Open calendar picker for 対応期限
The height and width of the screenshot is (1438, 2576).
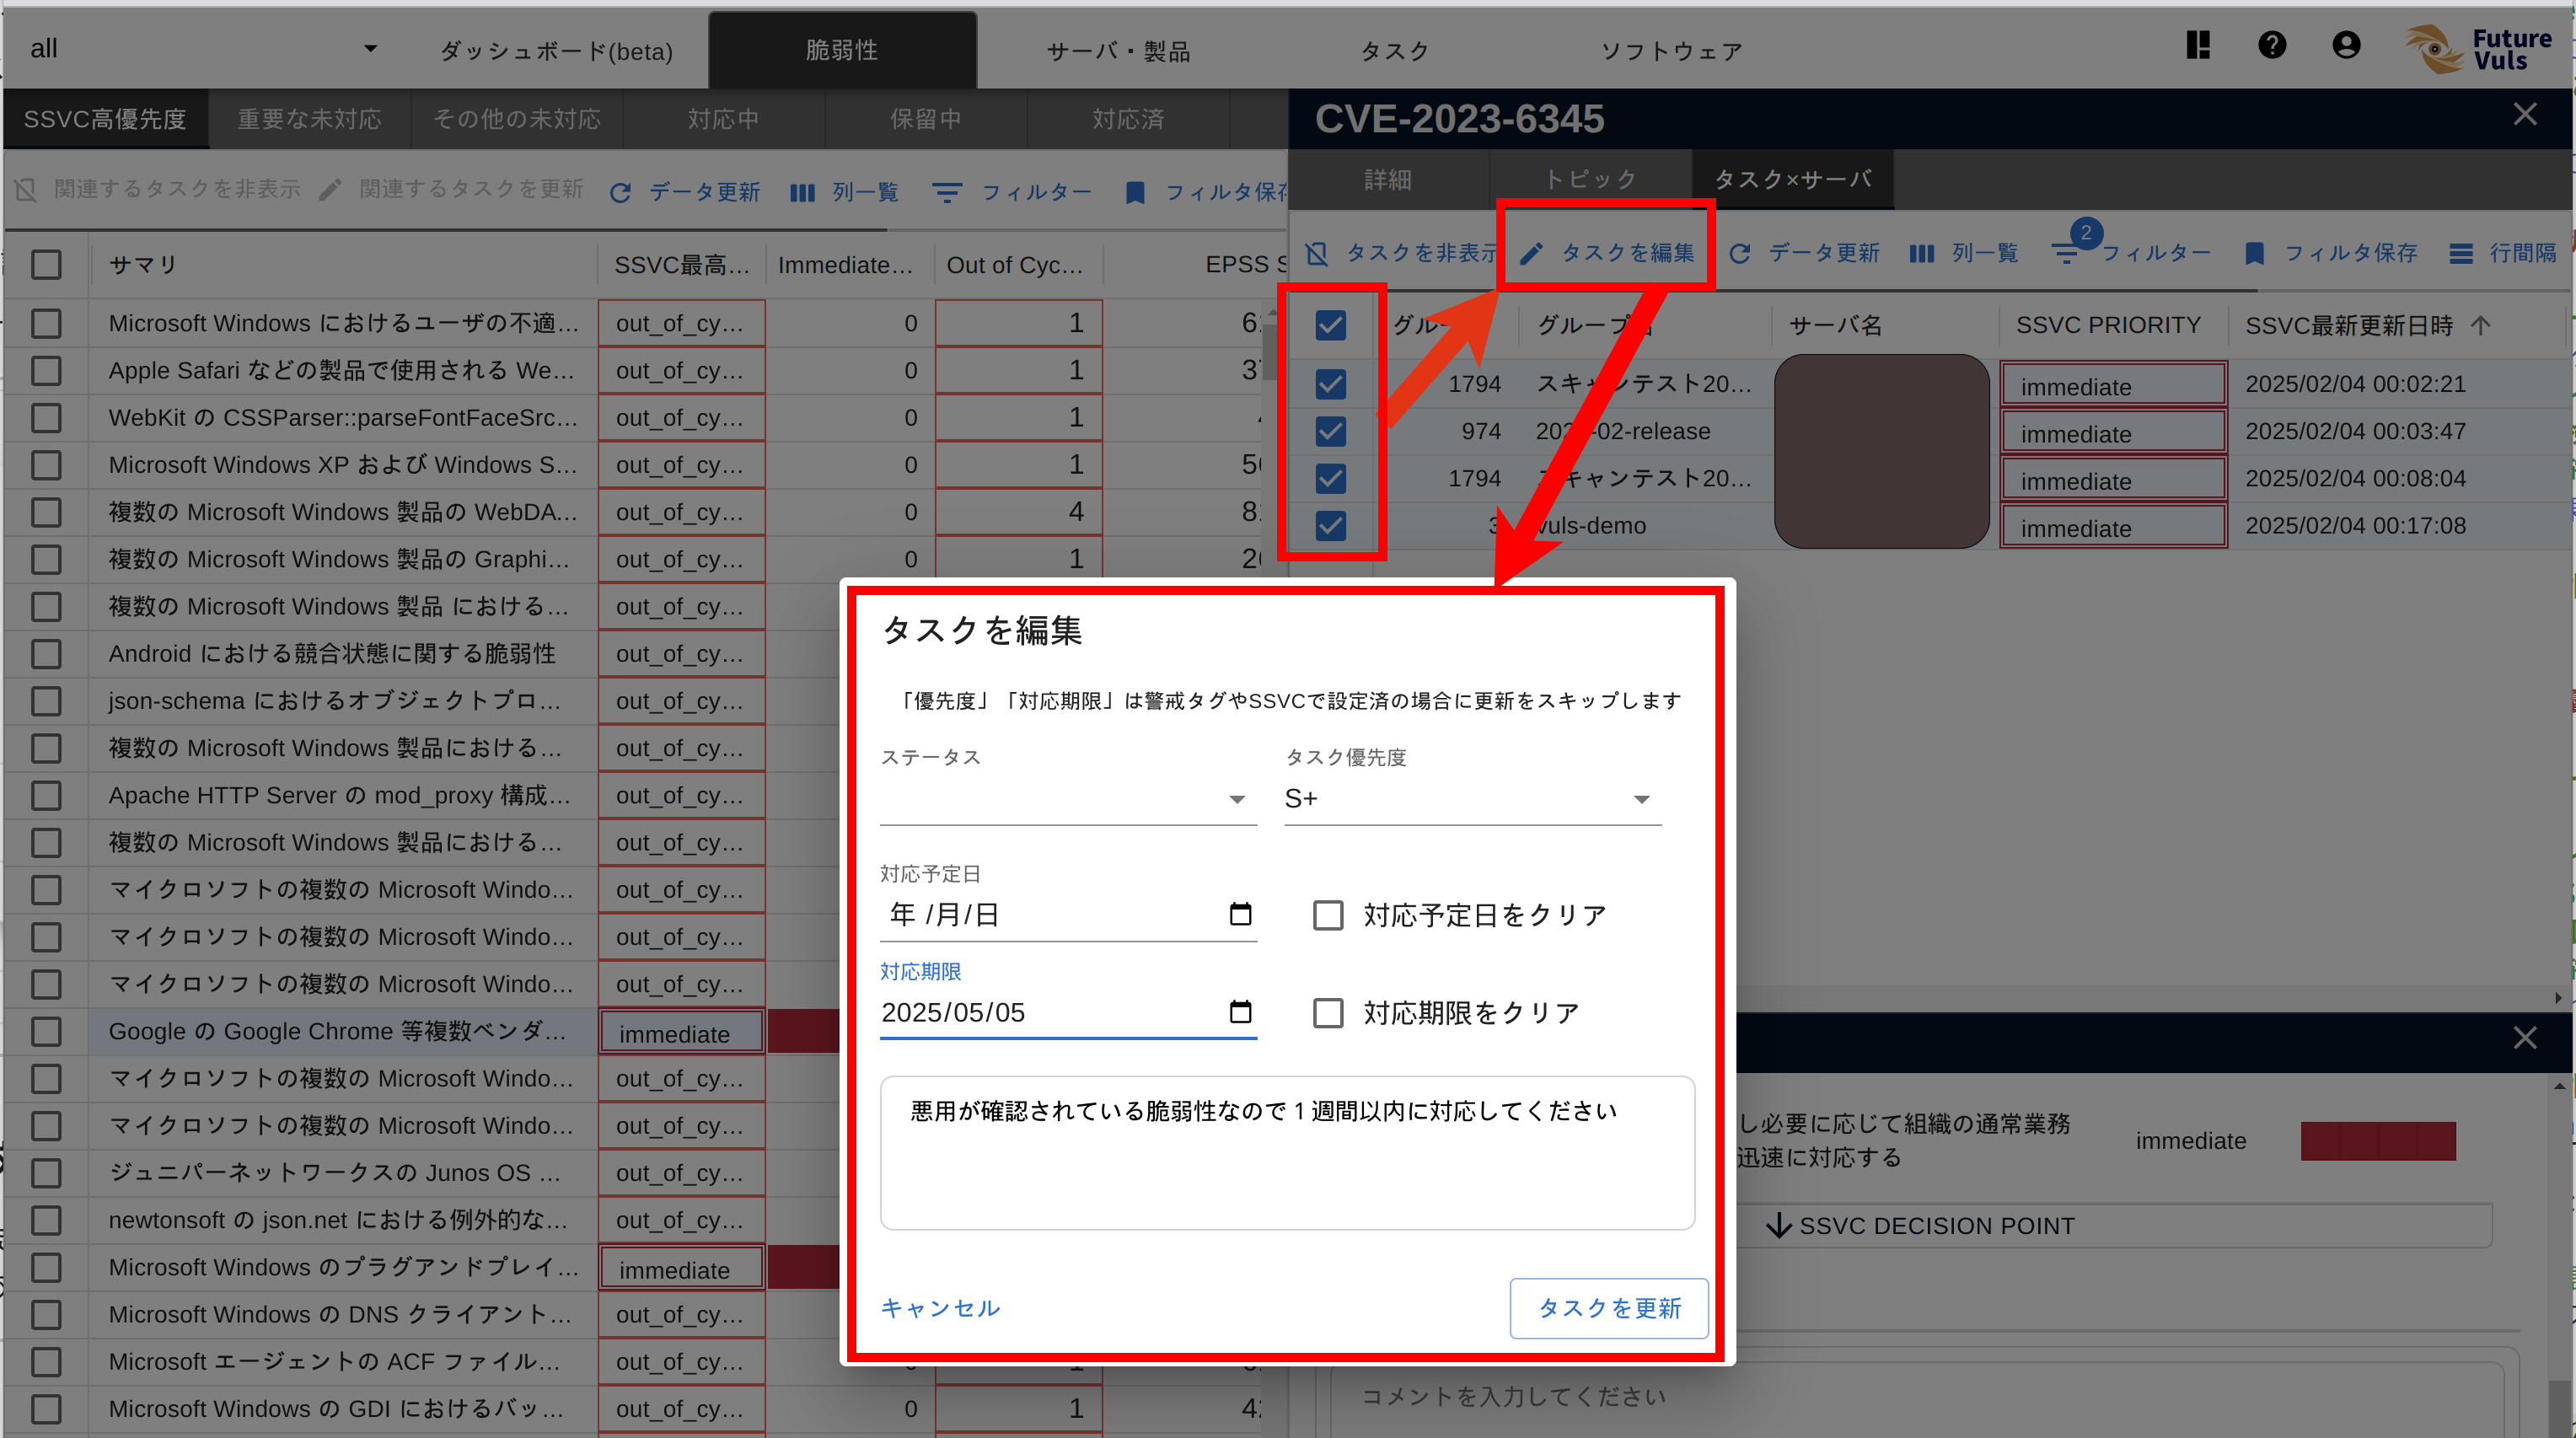tap(1240, 1012)
